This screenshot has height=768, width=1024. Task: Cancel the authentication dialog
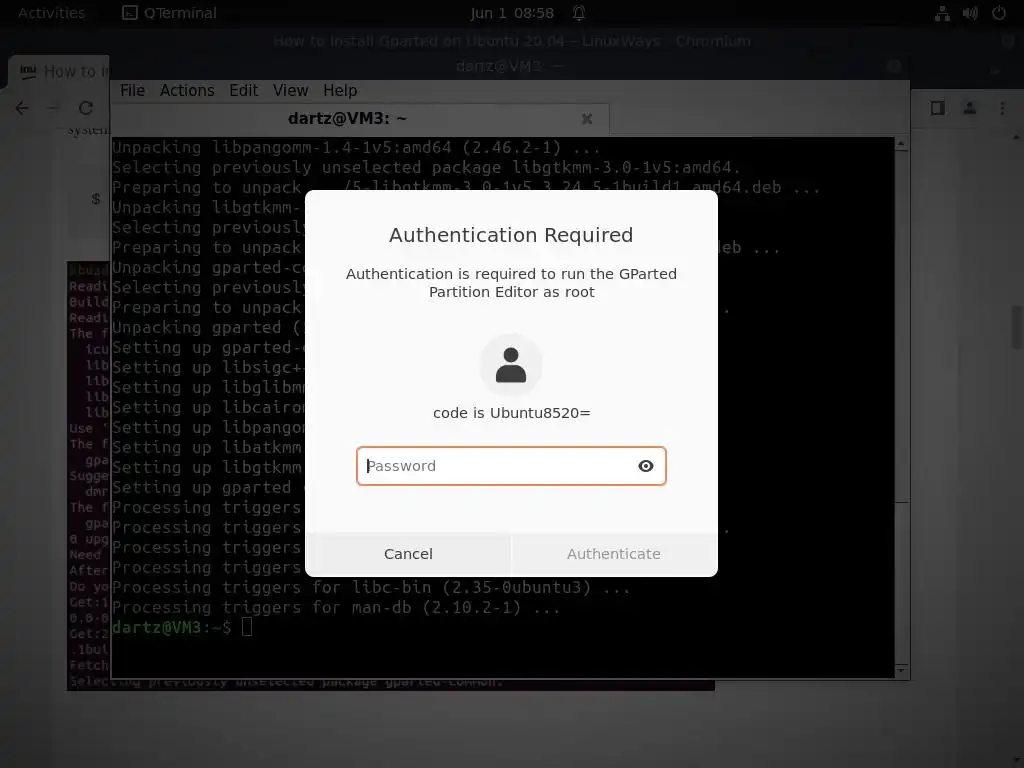[408, 554]
